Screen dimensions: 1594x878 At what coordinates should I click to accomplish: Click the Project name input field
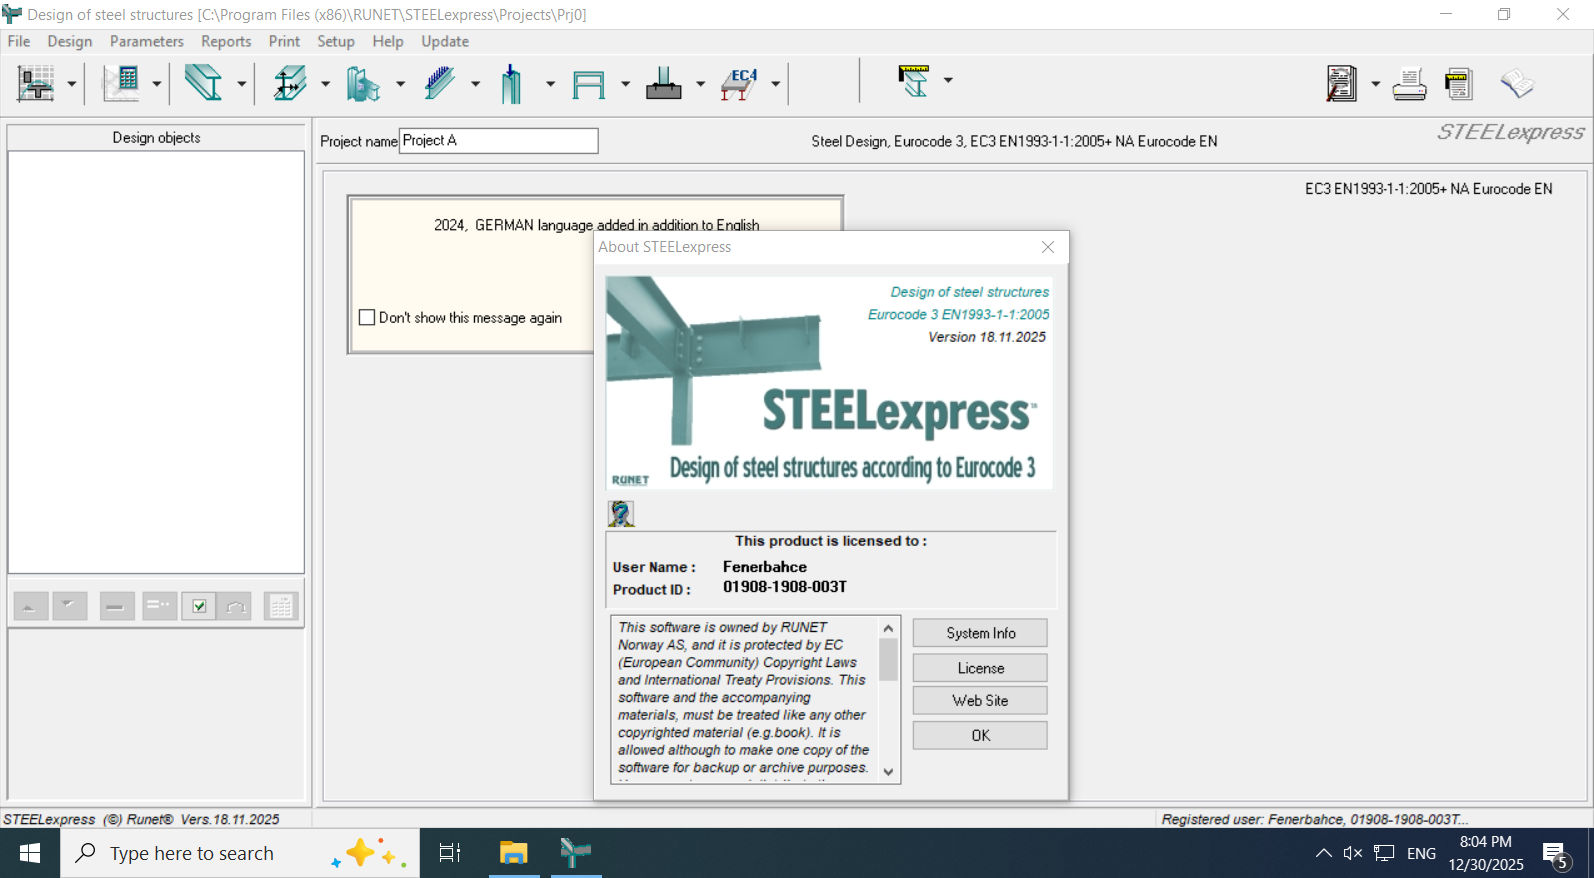point(498,141)
